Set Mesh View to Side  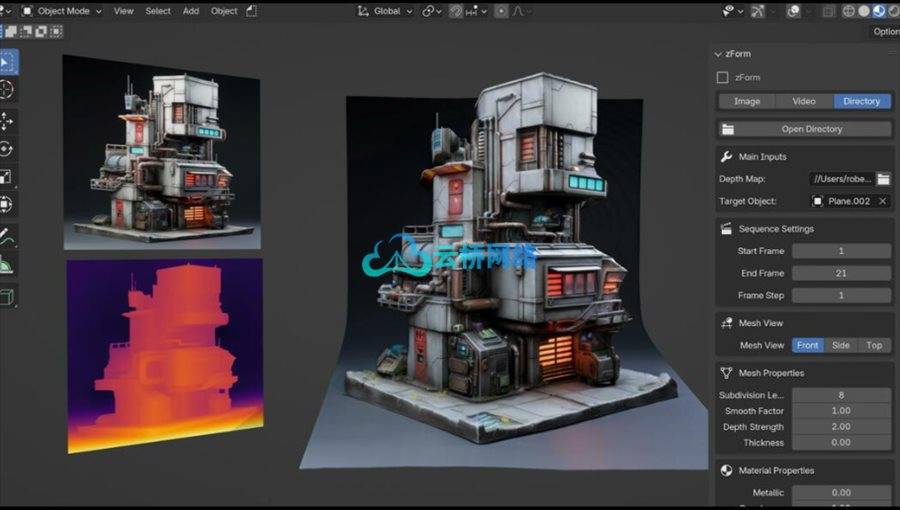841,345
